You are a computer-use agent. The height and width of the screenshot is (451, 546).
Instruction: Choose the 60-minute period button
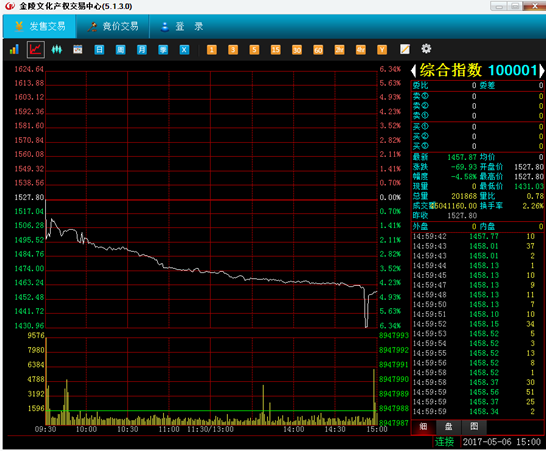click(x=318, y=50)
